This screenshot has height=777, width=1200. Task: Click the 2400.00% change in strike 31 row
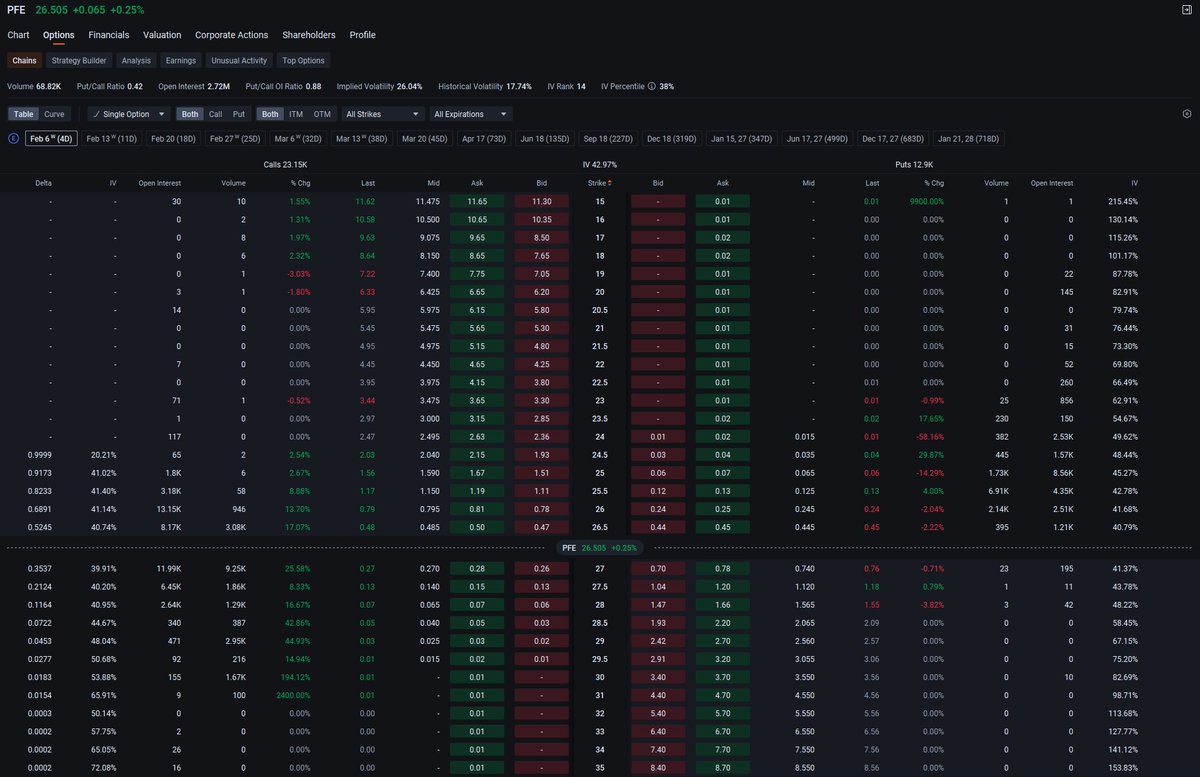point(292,695)
